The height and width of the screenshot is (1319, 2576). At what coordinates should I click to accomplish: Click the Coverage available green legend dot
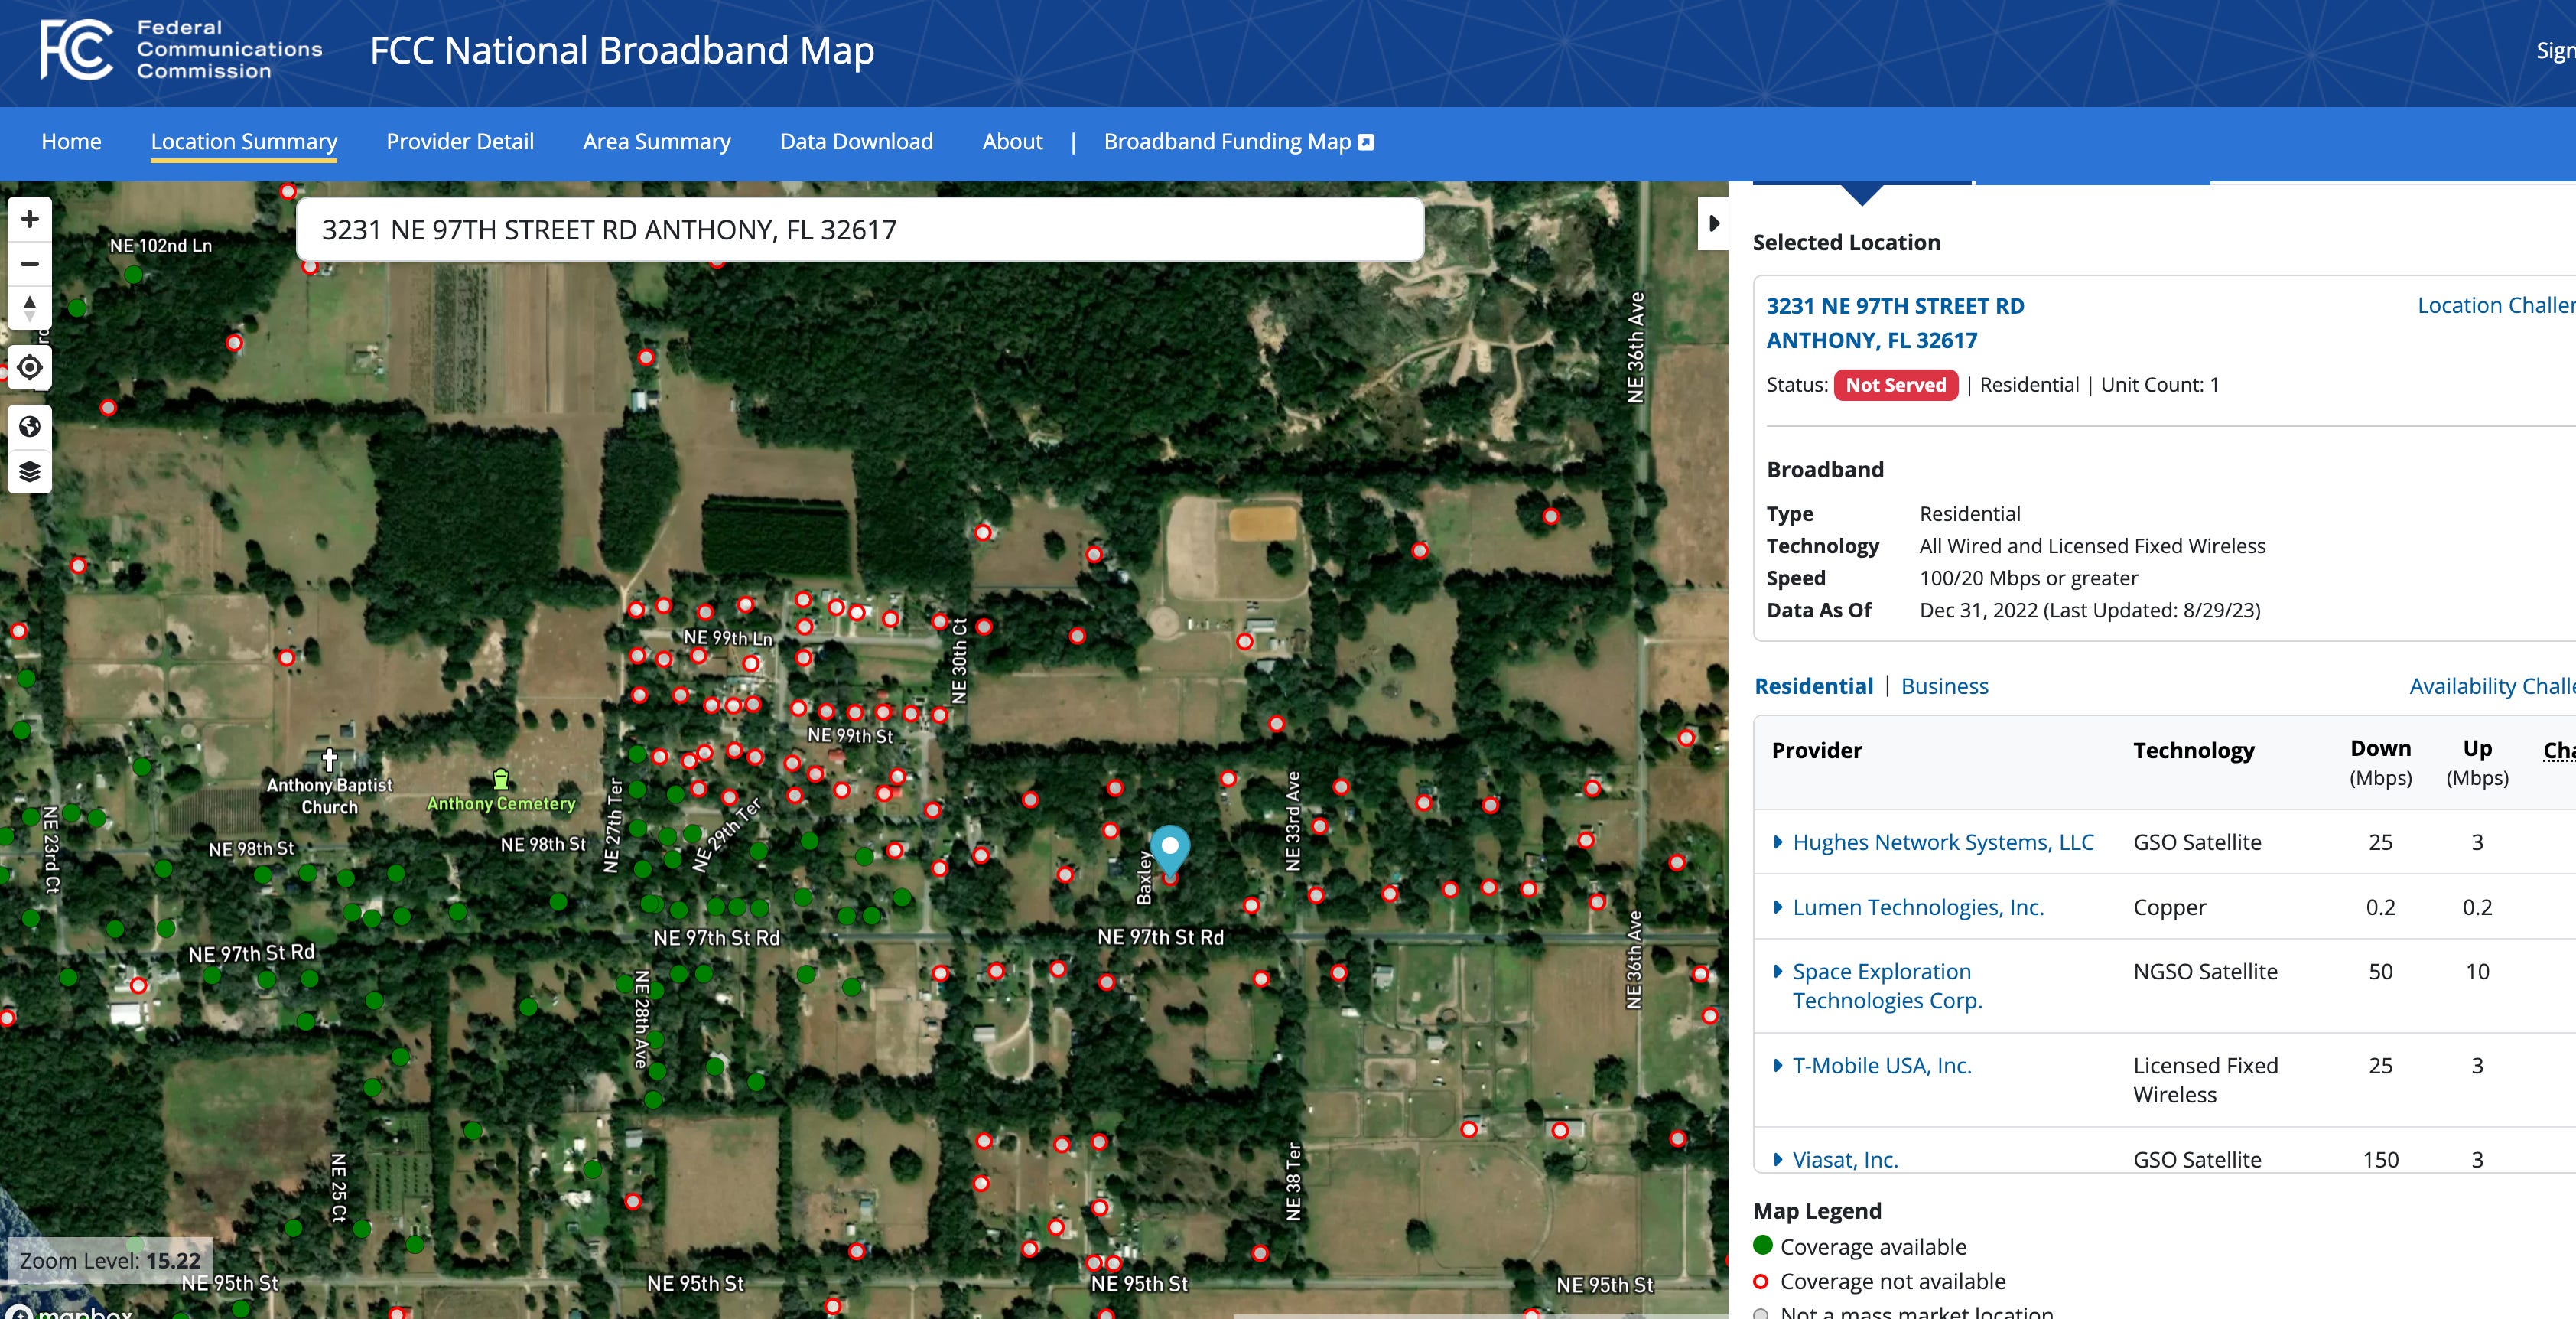point(1762,1246)
